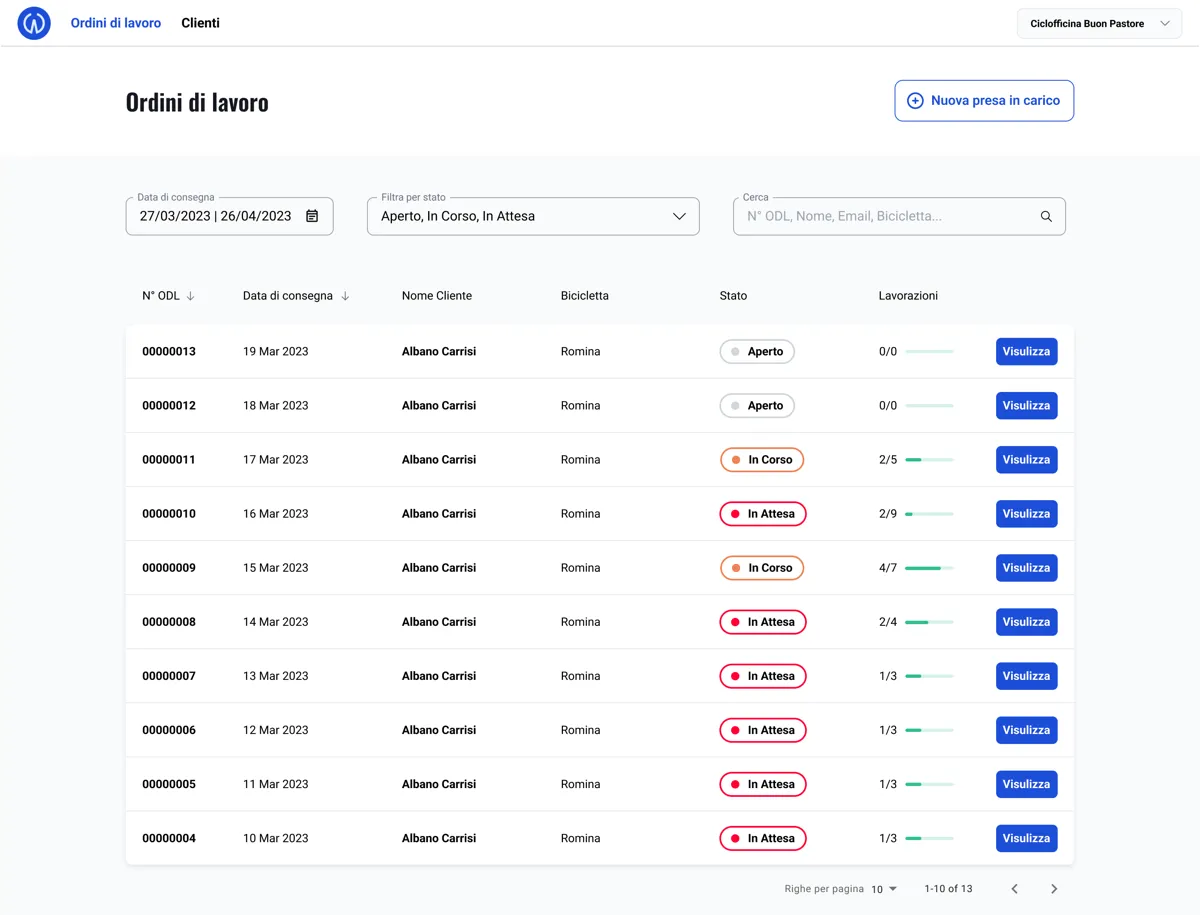Click the search magnifier icon
Viewport: 1200px width, 915px height.
(x=1046, y=216)
